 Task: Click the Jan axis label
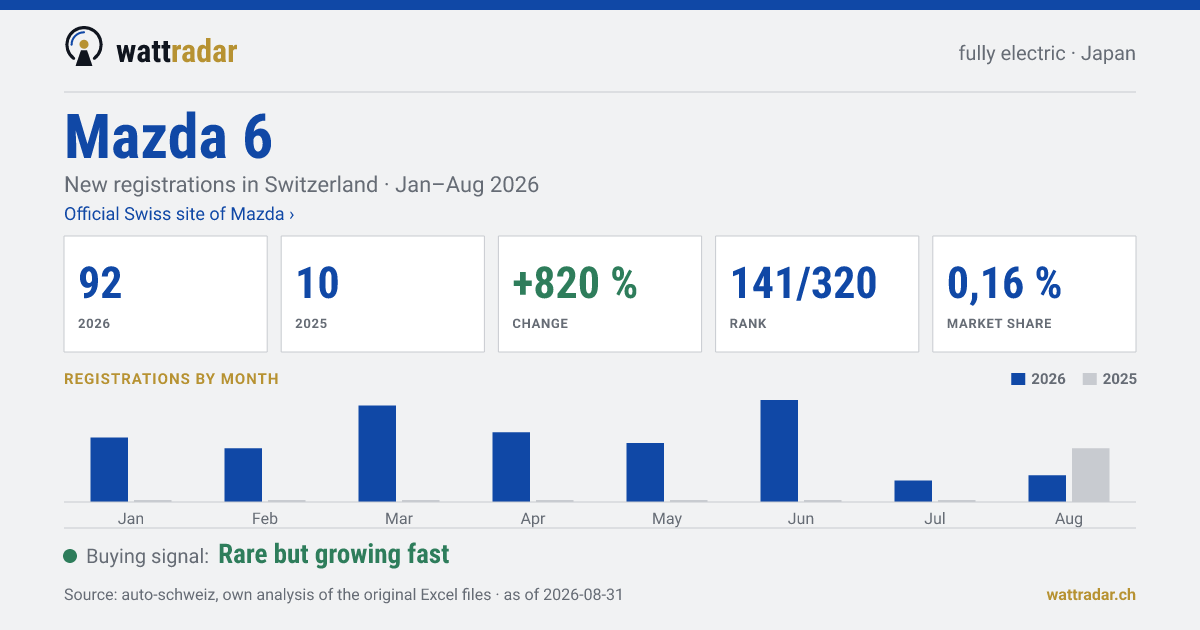131,519
